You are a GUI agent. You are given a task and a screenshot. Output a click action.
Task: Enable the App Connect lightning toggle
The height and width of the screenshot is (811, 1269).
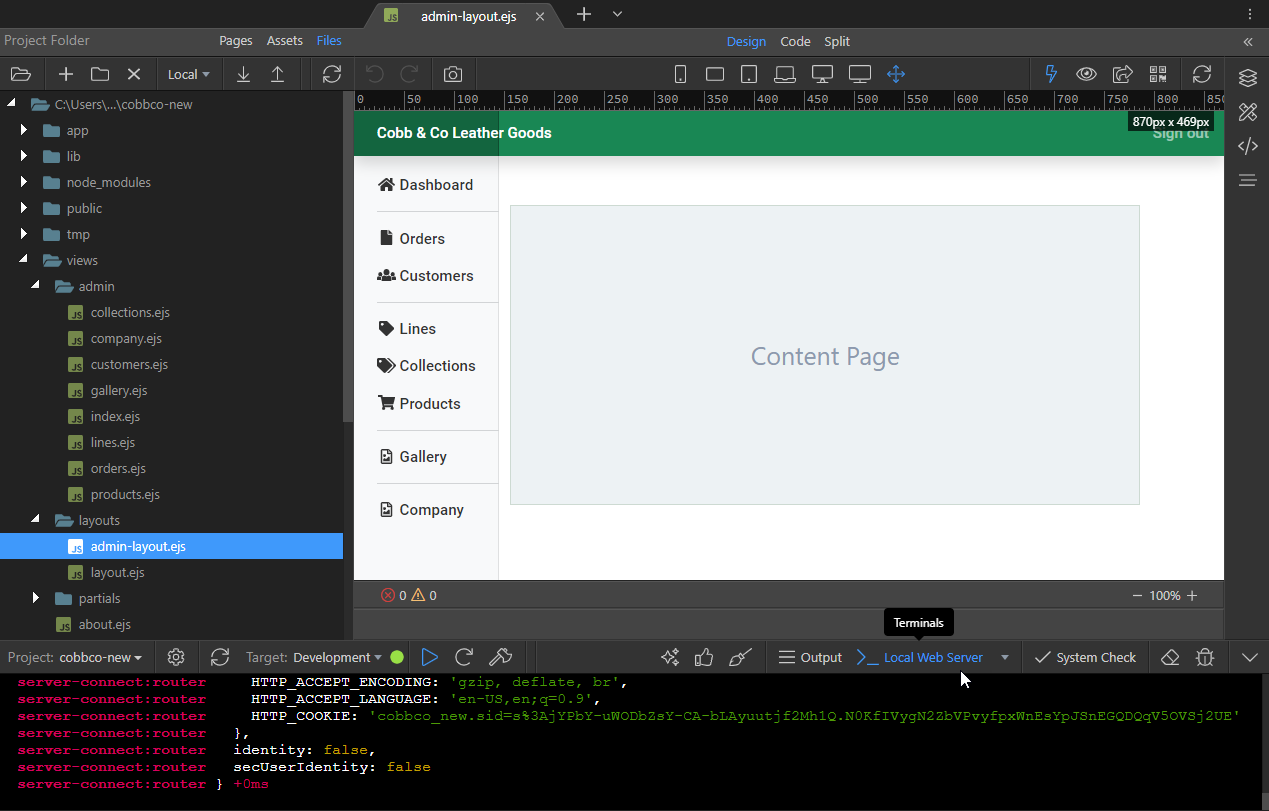[1050, 74]
